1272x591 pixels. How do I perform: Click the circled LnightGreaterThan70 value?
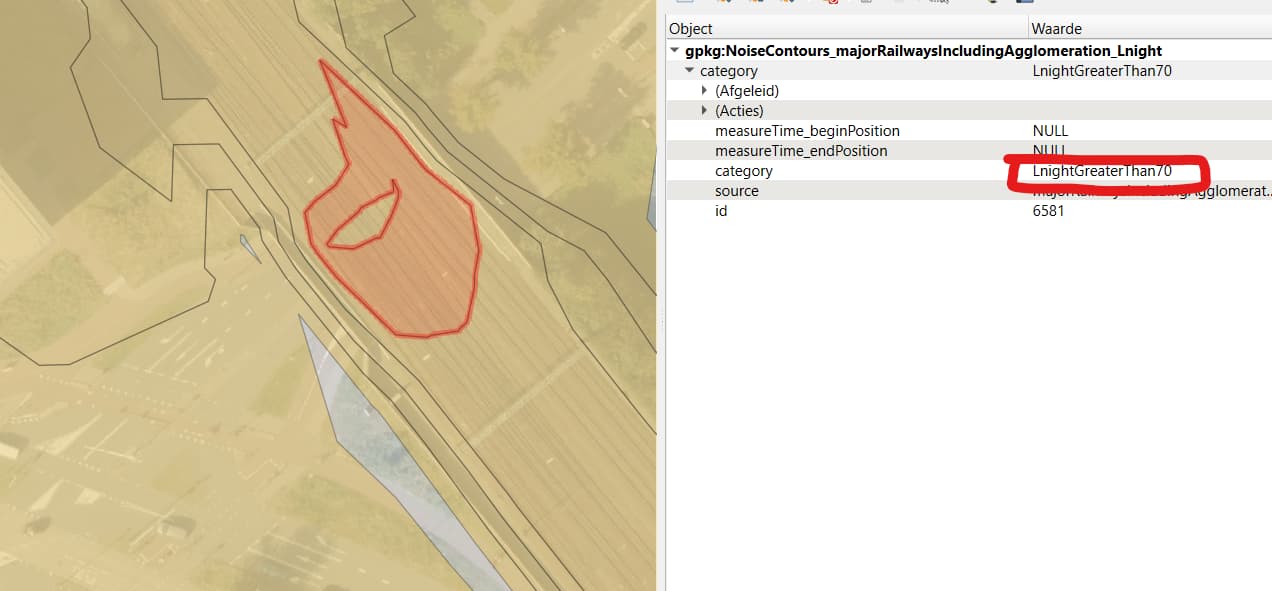point(1102,171)
